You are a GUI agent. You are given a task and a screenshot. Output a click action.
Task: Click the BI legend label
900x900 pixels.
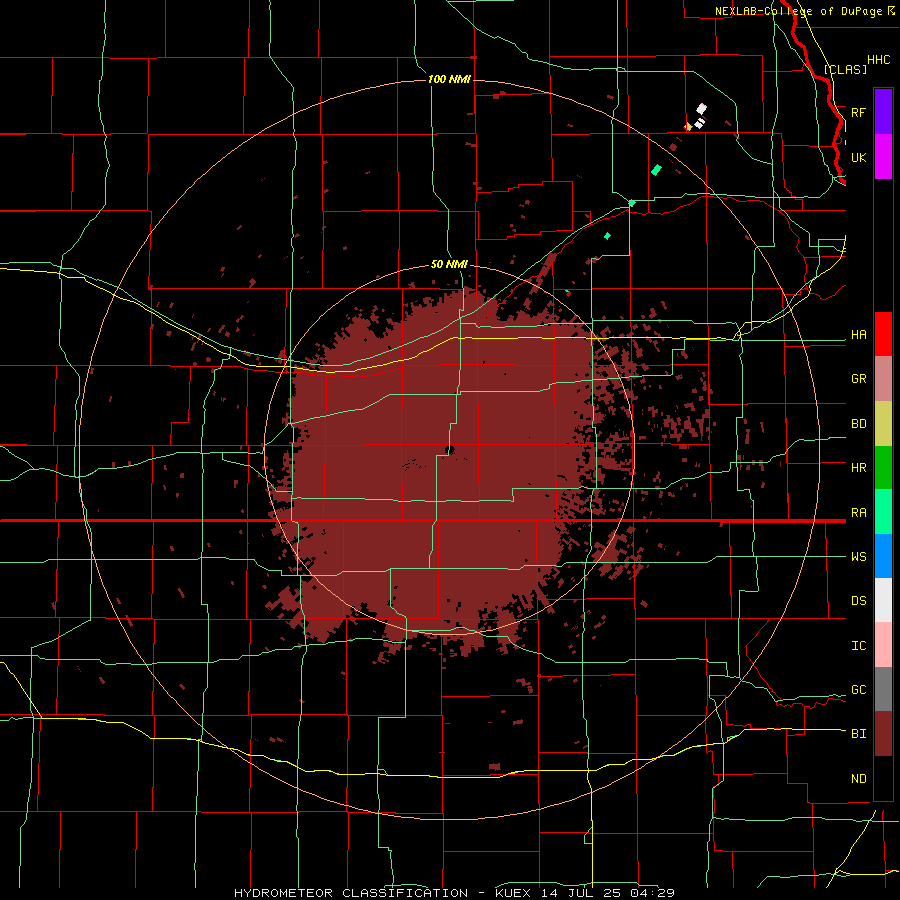tap(858, 734)
